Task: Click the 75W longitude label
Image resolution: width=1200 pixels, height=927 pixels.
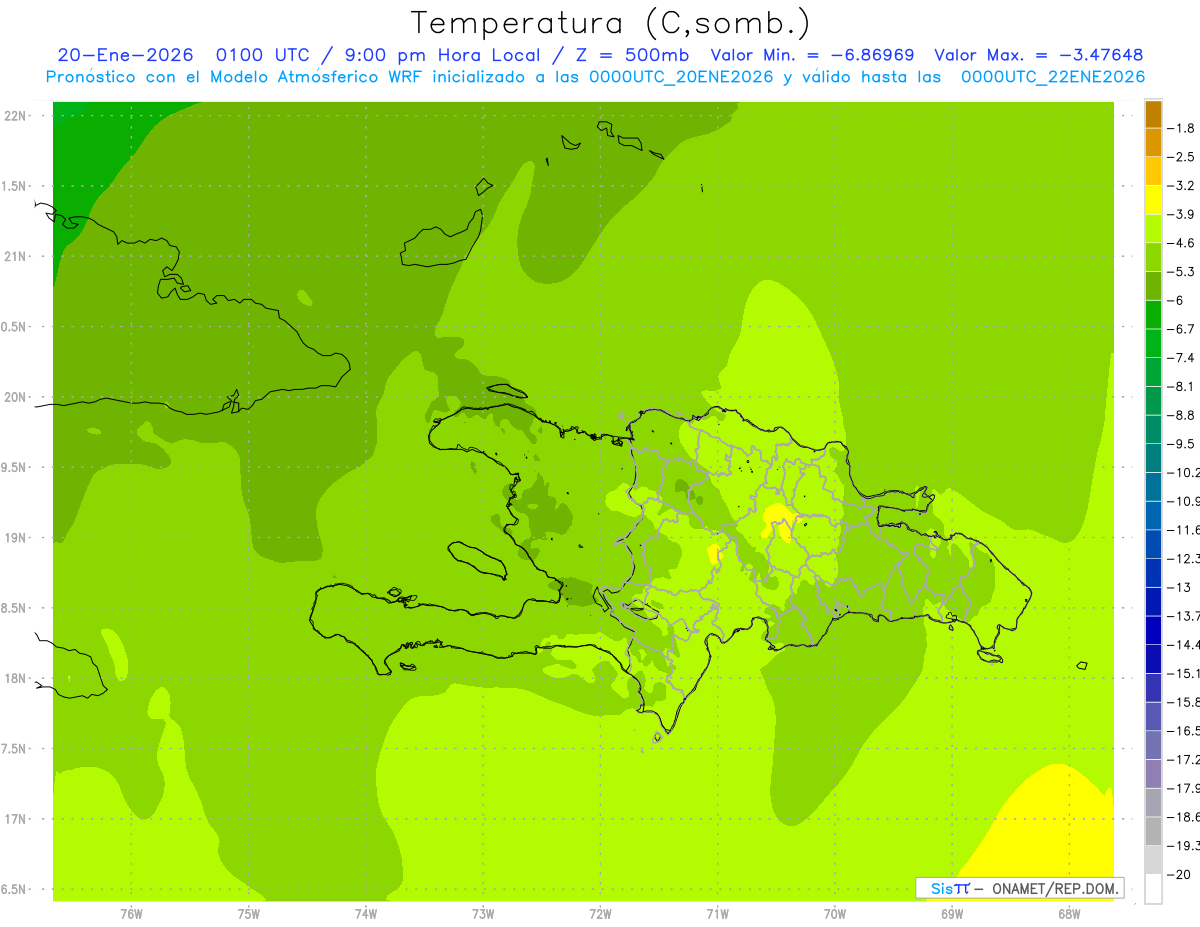Action: point(249,913)
